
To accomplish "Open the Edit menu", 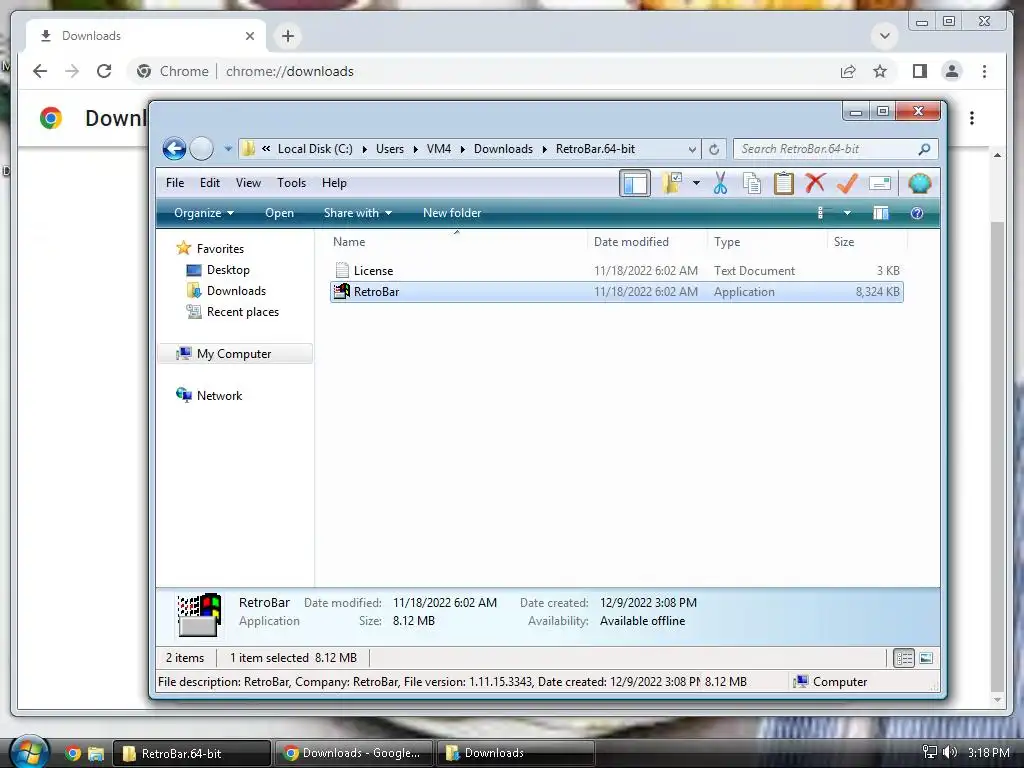I will click(210, 183).
